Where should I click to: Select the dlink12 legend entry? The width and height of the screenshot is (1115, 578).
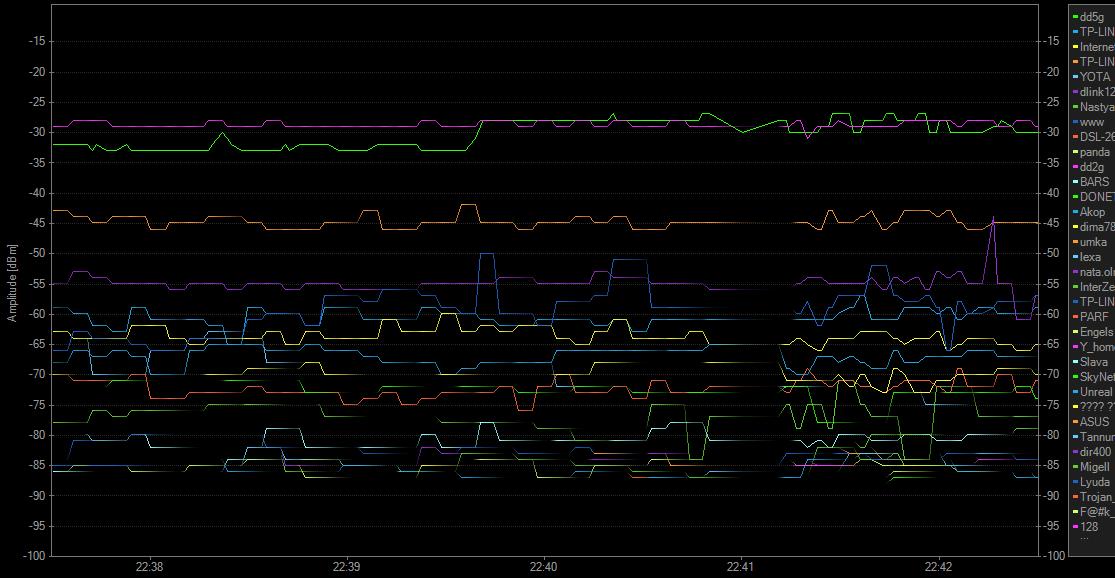tap(1094, 92)
